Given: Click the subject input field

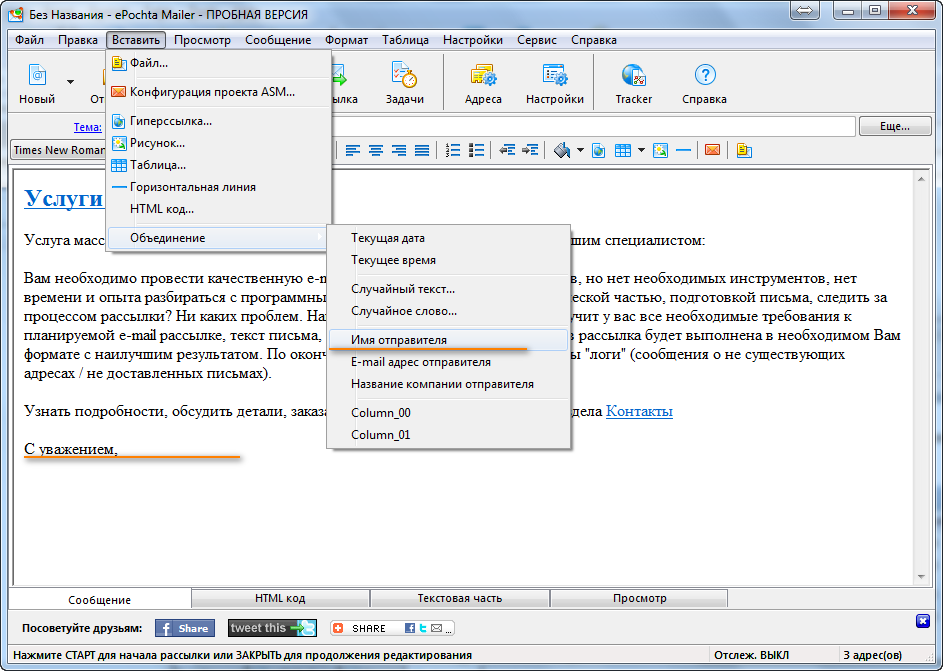Looking at the screenshot, I should 593,127.
